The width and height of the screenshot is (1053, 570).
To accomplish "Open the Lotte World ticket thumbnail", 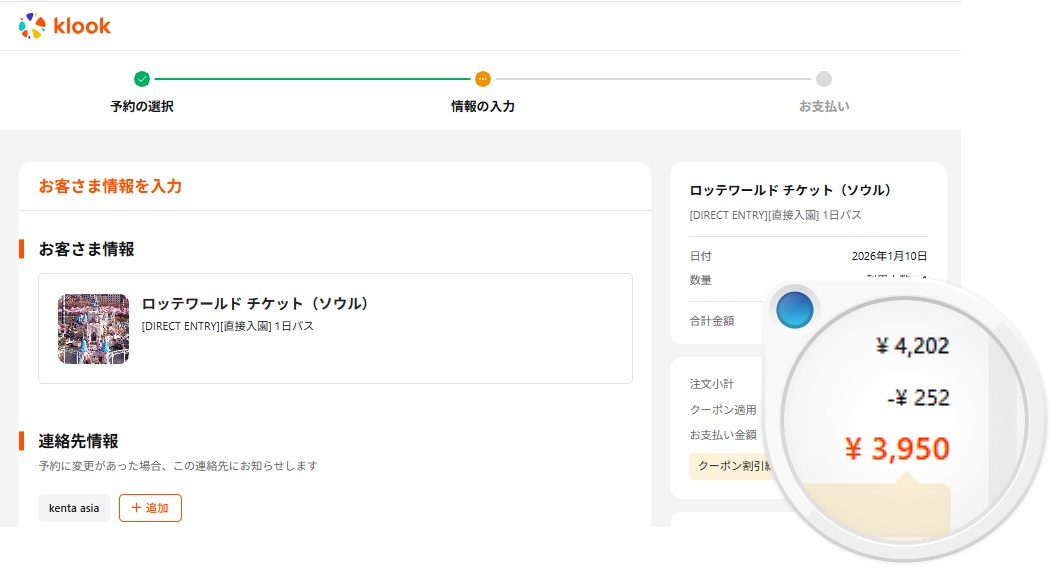I will click(x=94, y=328).
